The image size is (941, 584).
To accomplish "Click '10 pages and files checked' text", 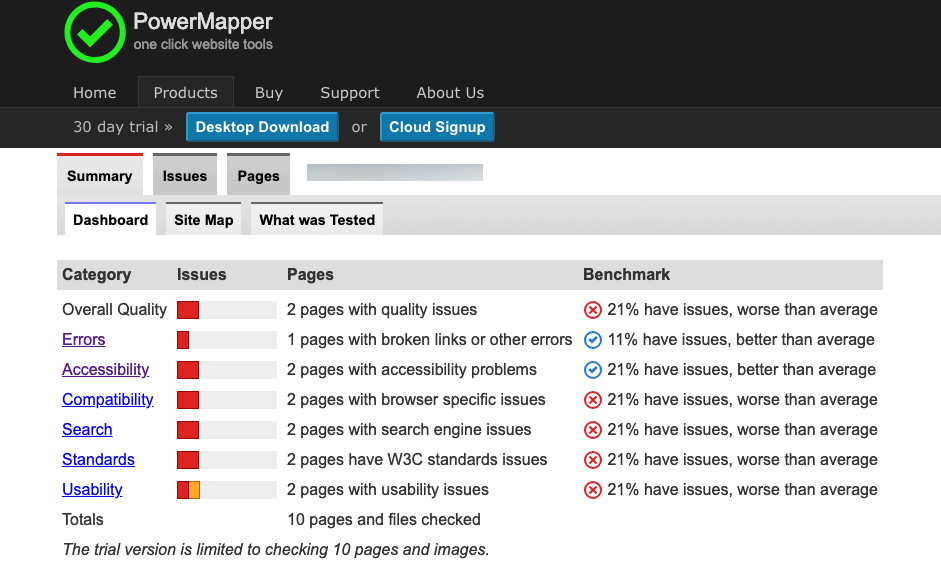I will [x=384, y=520].
